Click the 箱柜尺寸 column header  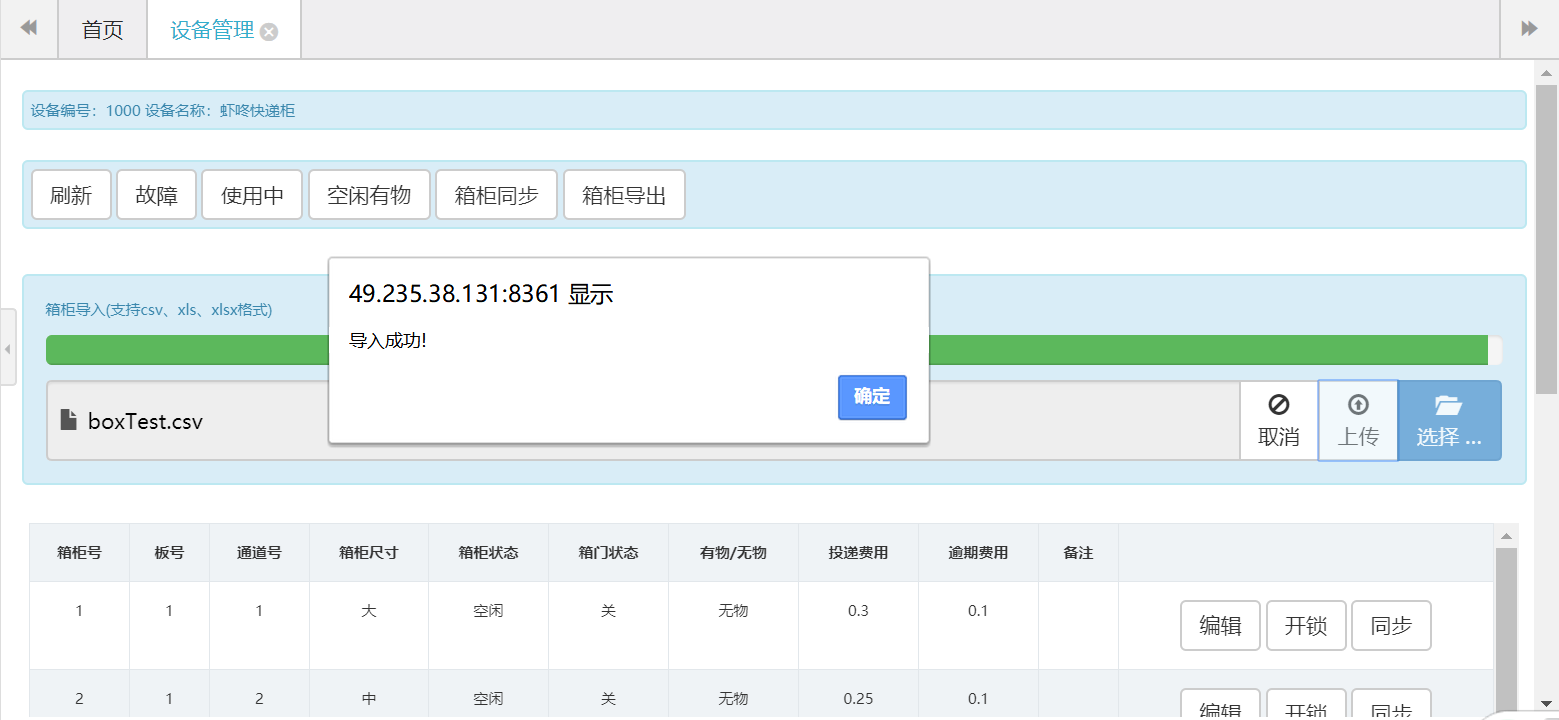[369, 552]
